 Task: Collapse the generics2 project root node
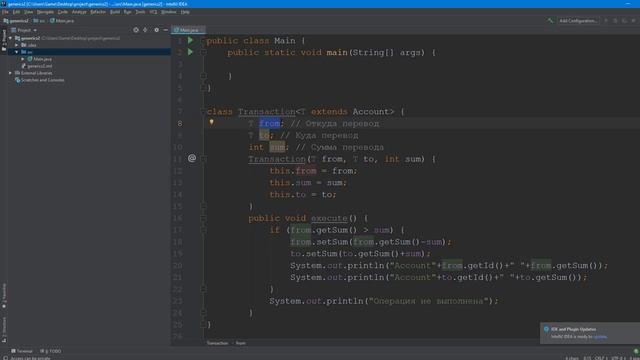(11, 38)
